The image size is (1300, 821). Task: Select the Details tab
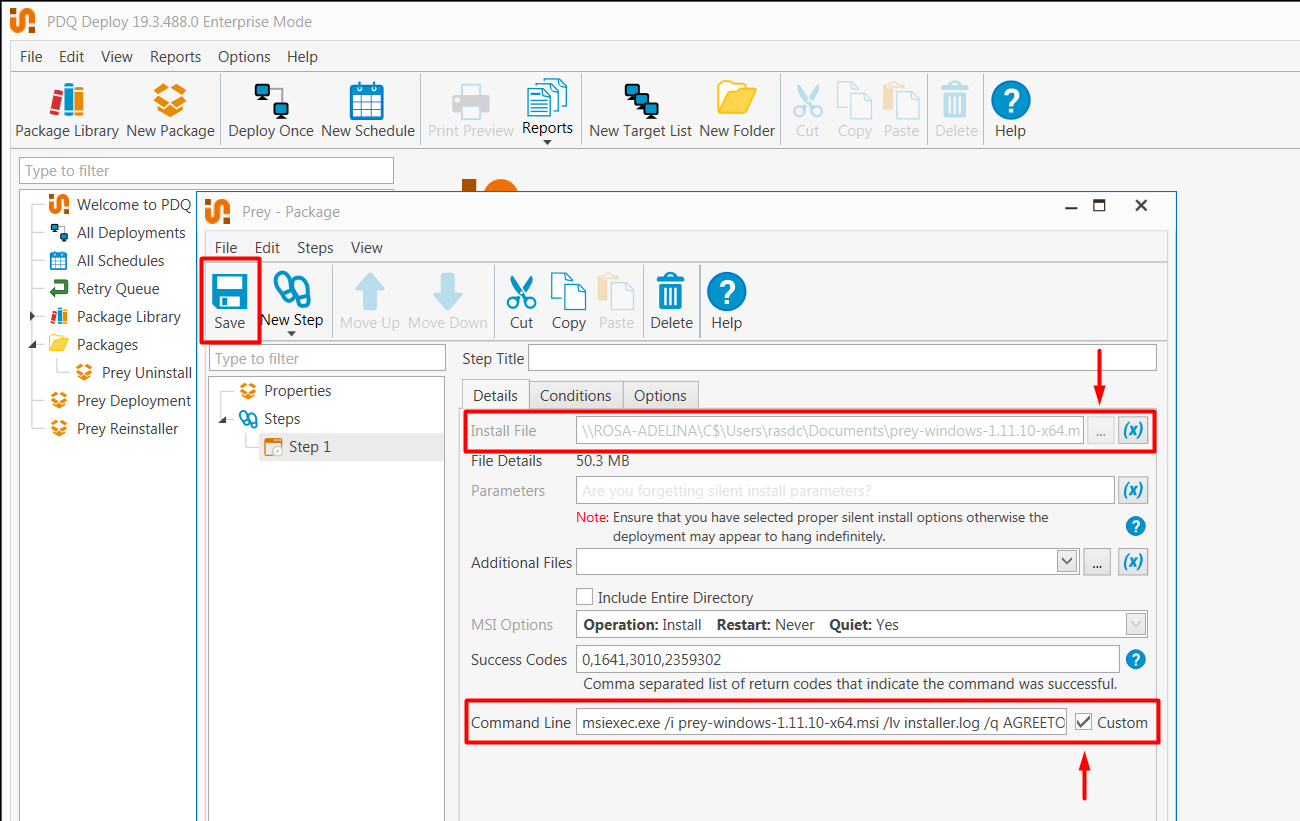495,395
